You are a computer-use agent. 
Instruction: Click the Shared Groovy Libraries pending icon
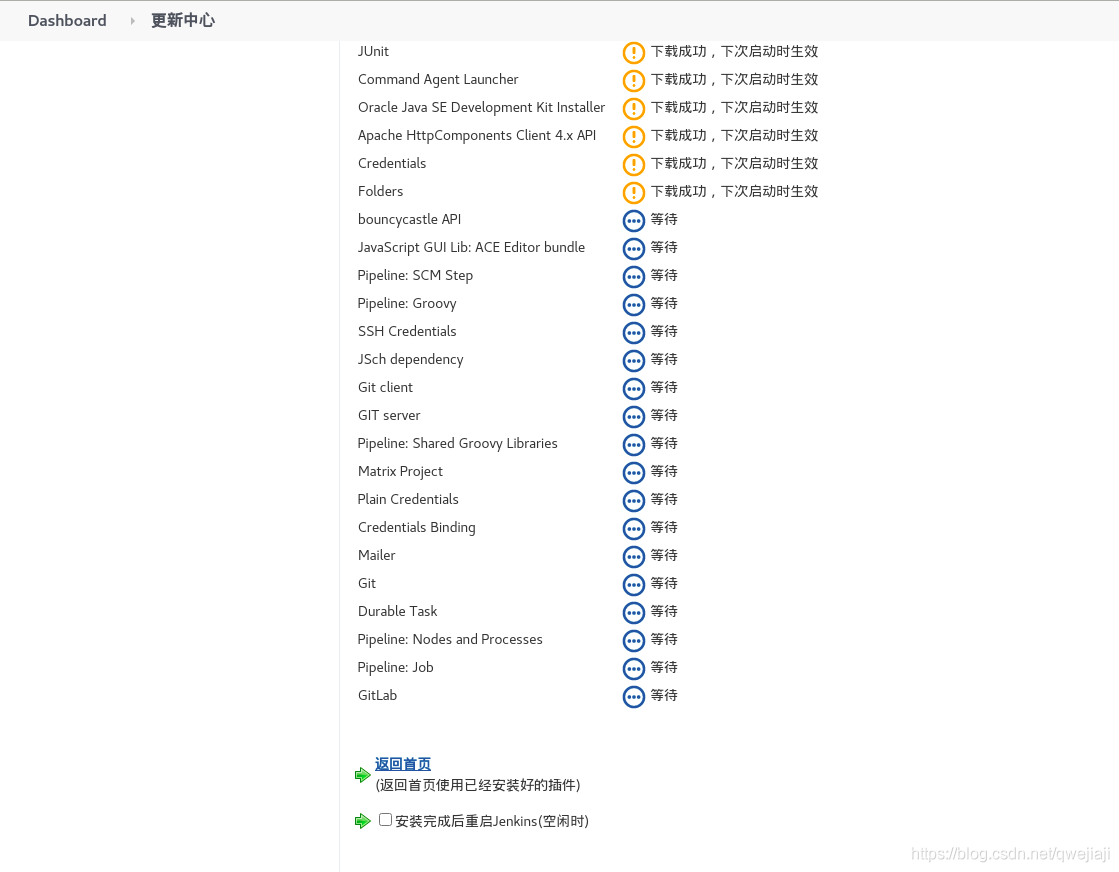tap(633, 445)
